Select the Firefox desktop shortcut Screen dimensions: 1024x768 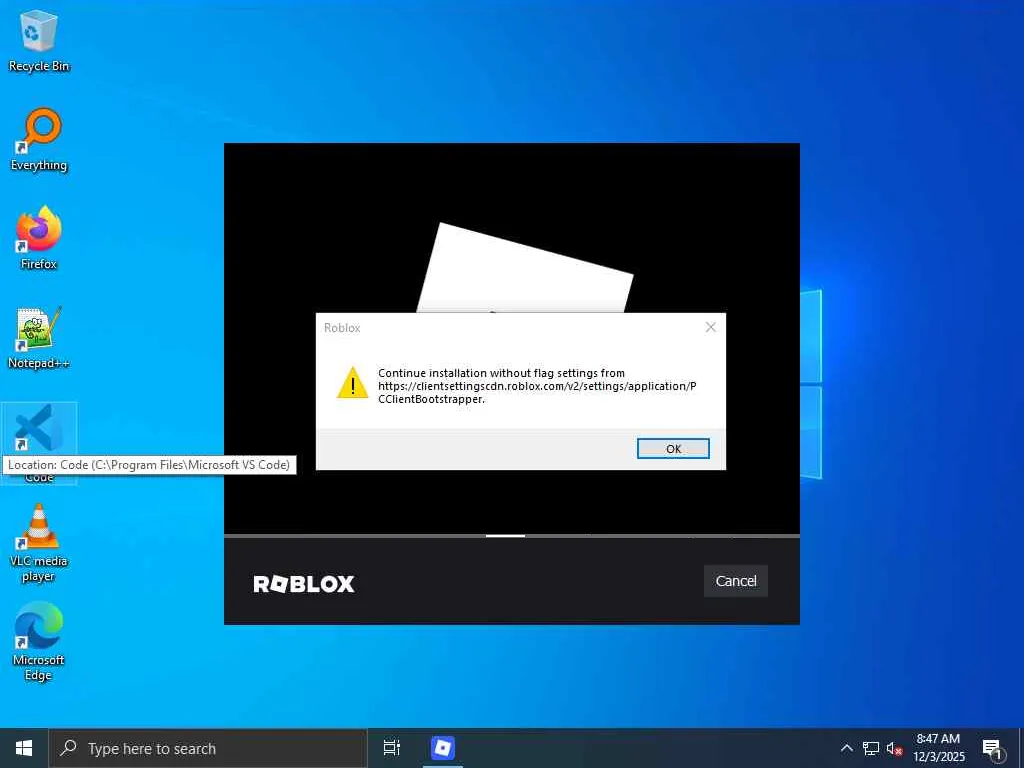point(39,238)
